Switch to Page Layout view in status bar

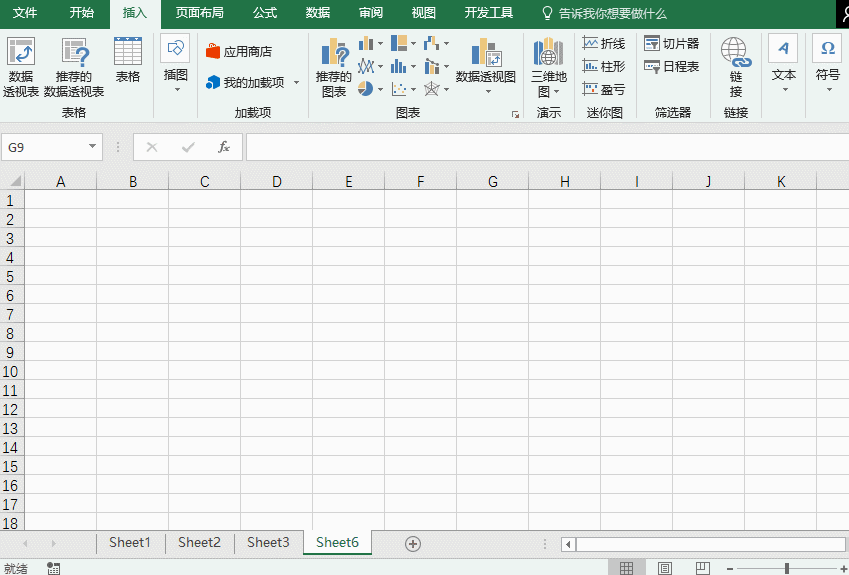pos(664,568)
